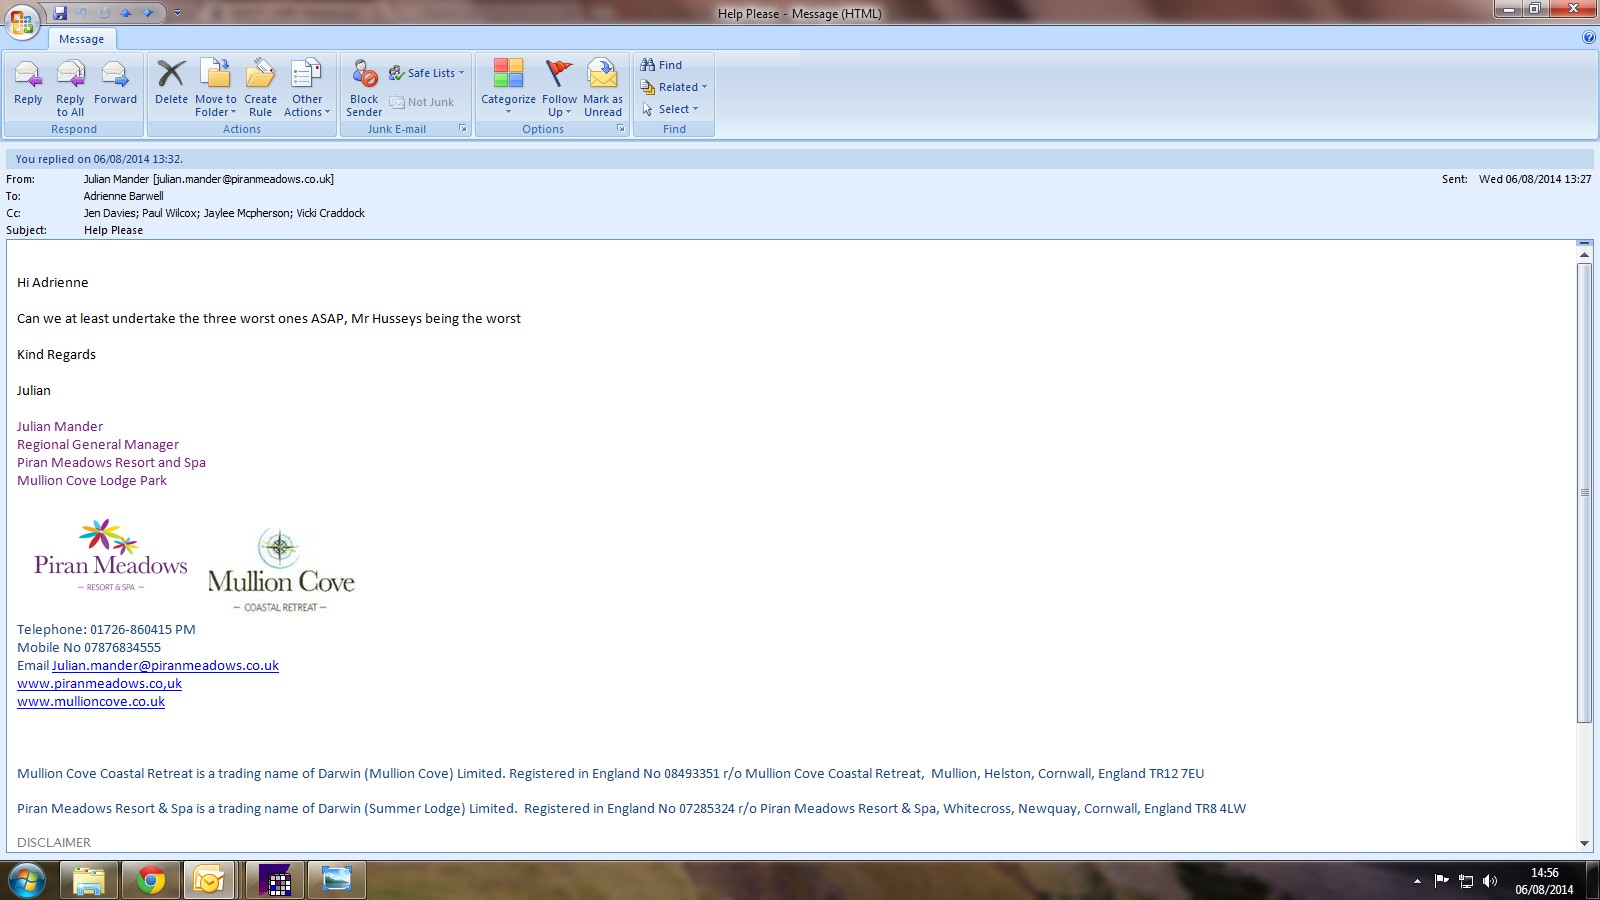Click the 'Help Please' subject text

(x=113, y=230)
